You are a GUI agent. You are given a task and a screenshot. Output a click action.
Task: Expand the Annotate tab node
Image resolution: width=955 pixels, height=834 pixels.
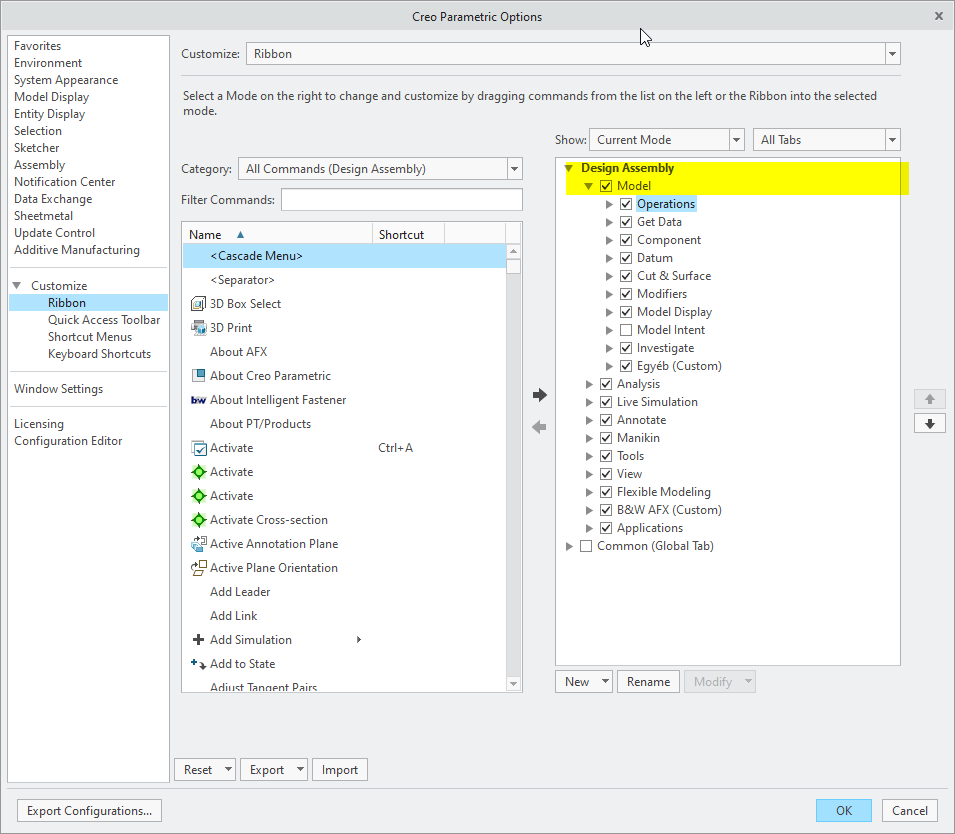[589, 420]
